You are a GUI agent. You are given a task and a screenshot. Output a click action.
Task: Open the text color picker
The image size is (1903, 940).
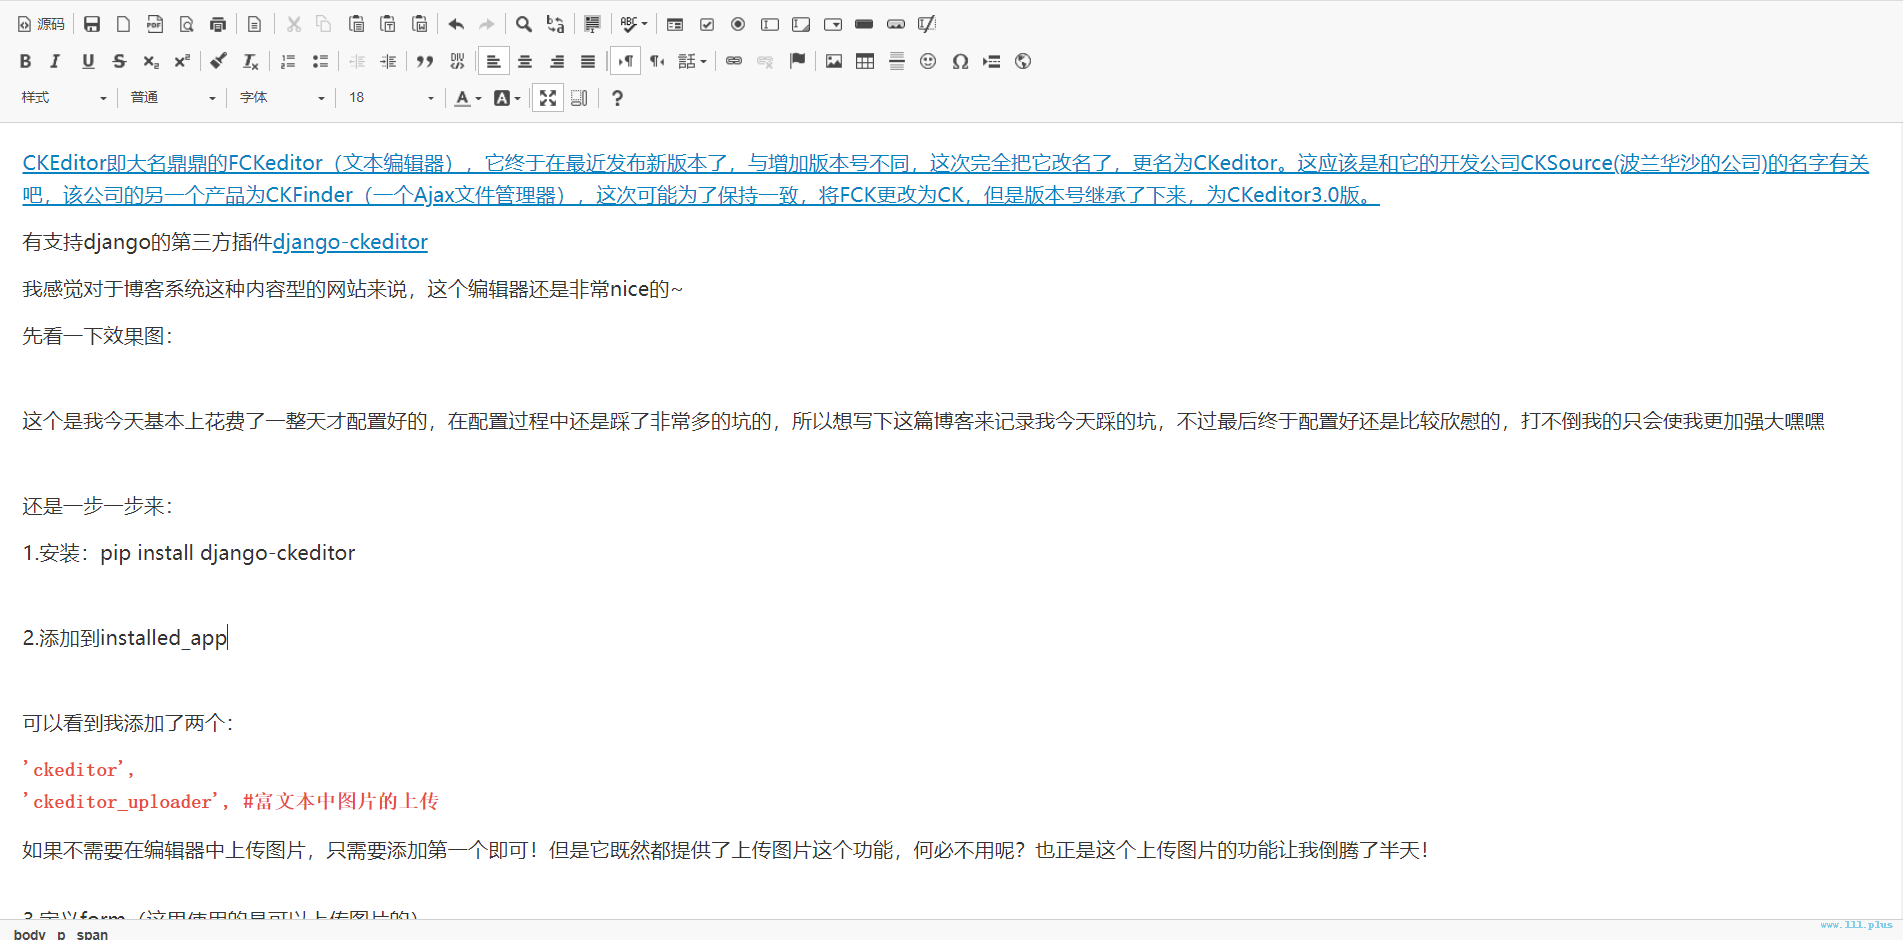coord(468,98)
